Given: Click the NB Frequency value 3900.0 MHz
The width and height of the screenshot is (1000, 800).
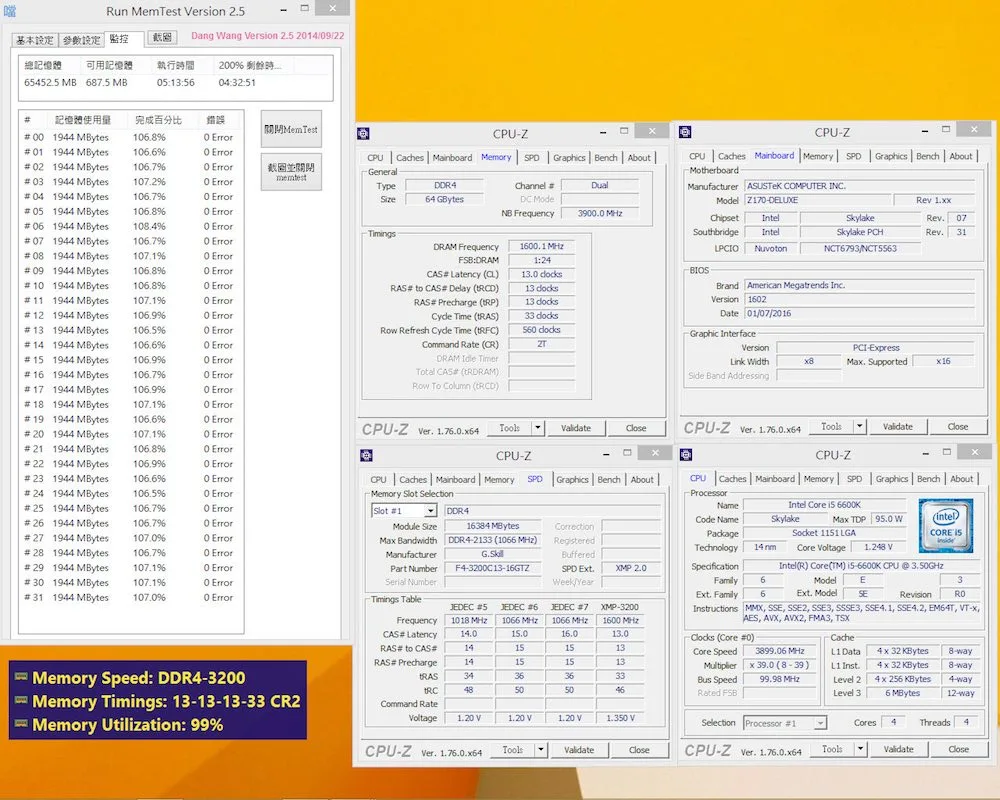Looking at the screenshot, I should coord(599,214).
